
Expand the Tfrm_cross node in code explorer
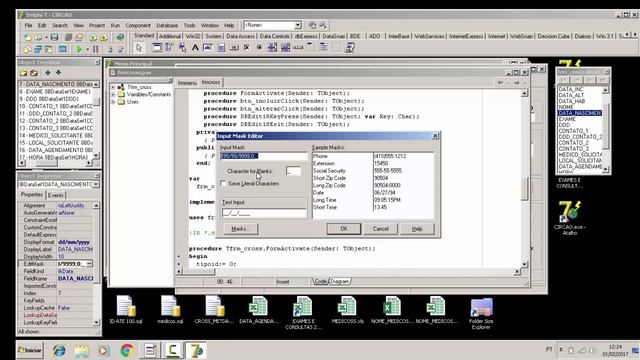[x=113, y=87]
